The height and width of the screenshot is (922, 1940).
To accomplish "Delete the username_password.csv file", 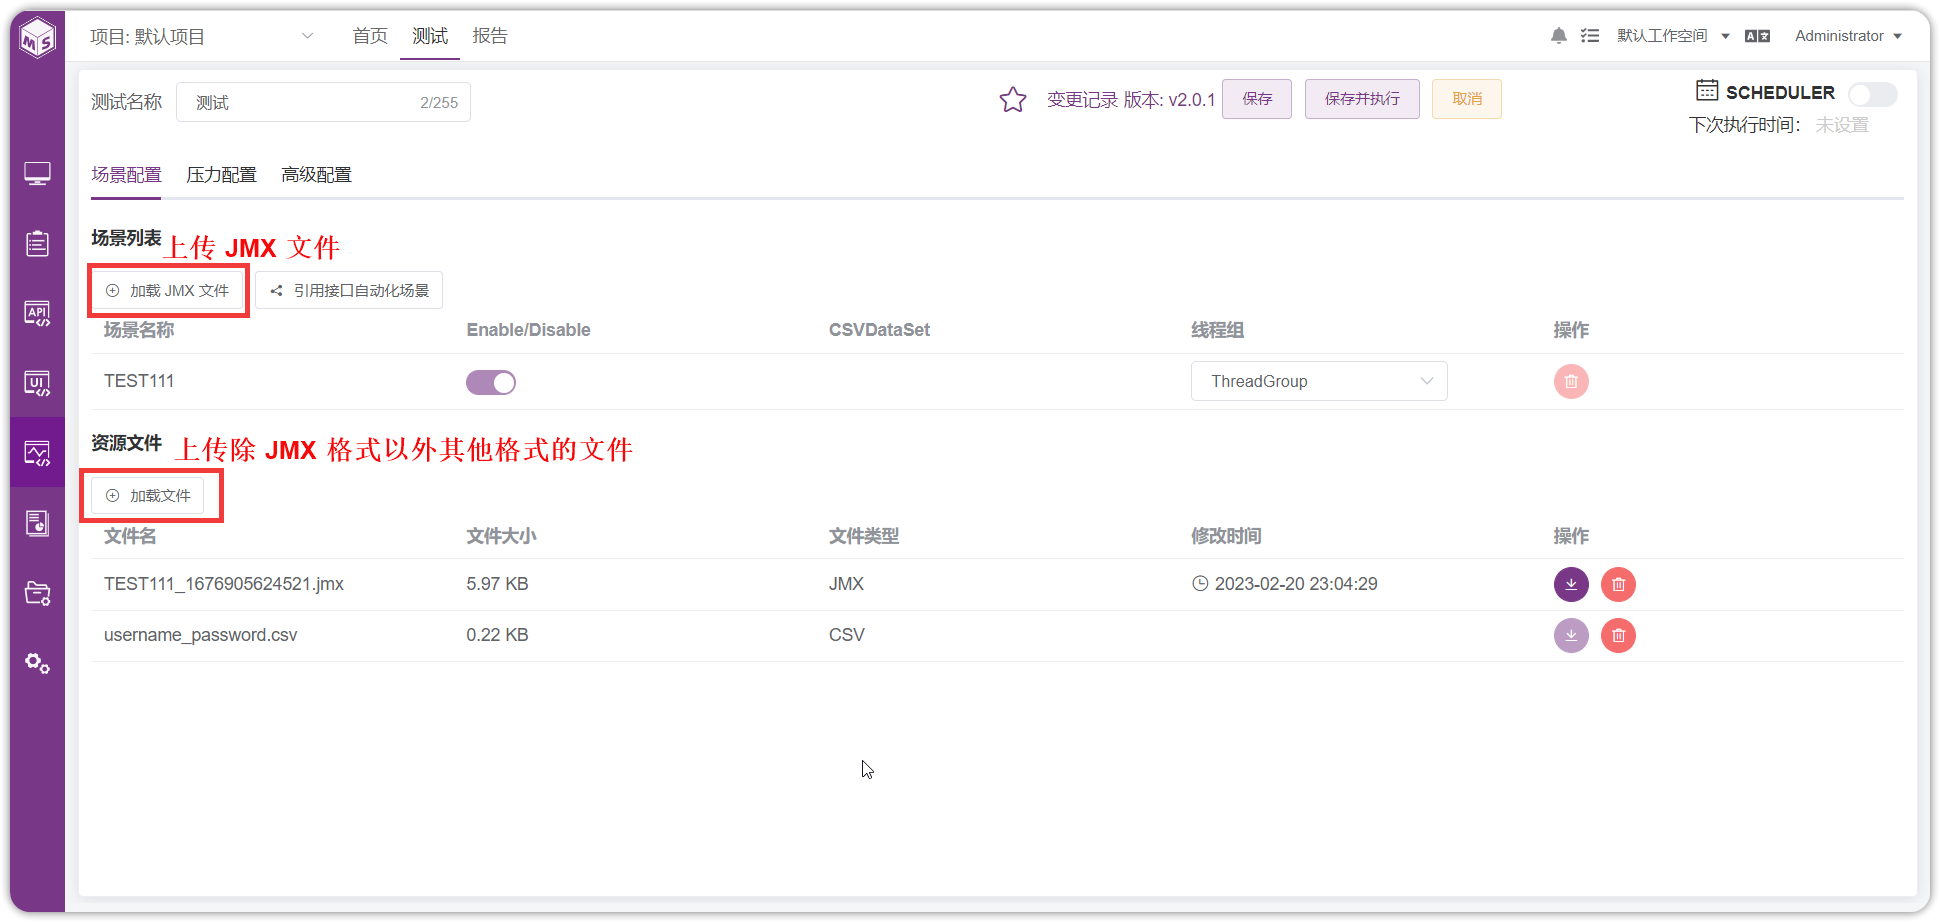I will pyautogui.click(x=1618, y=635).
